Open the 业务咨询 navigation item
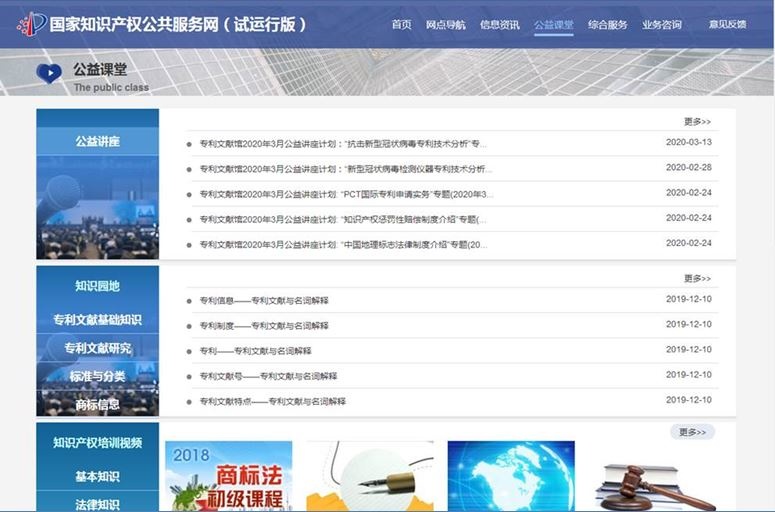 662,24
